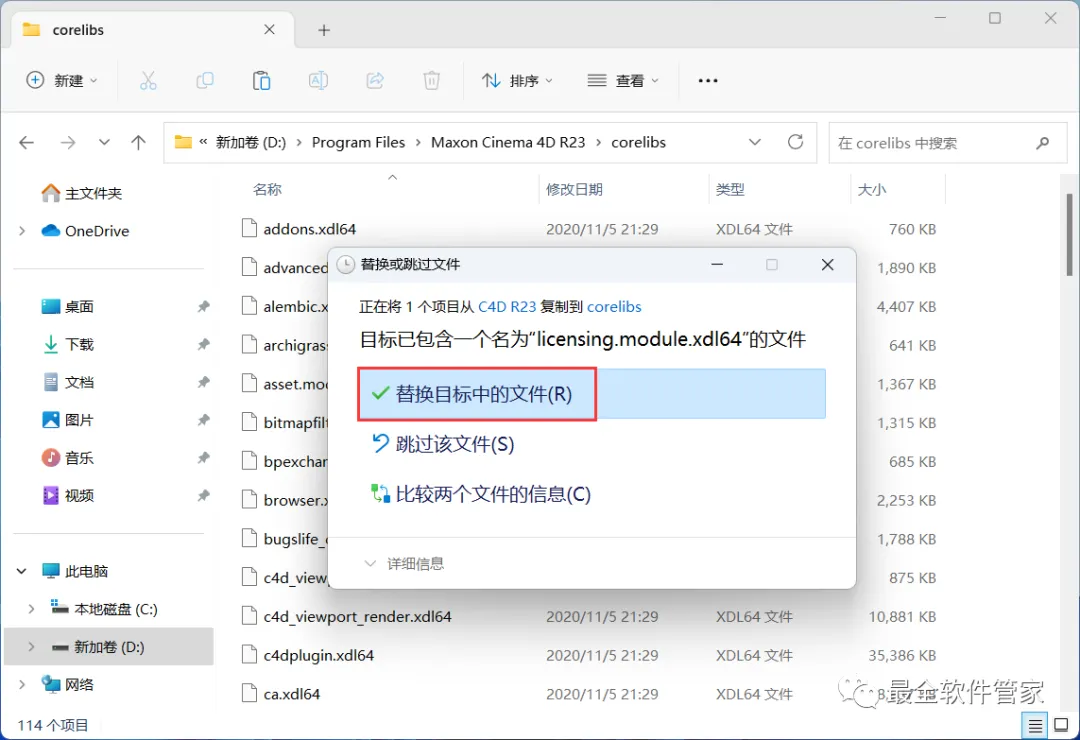Open Desktop quick access folder
Viewport: 1080px width, 740px height.
click(x=68, y=307)
